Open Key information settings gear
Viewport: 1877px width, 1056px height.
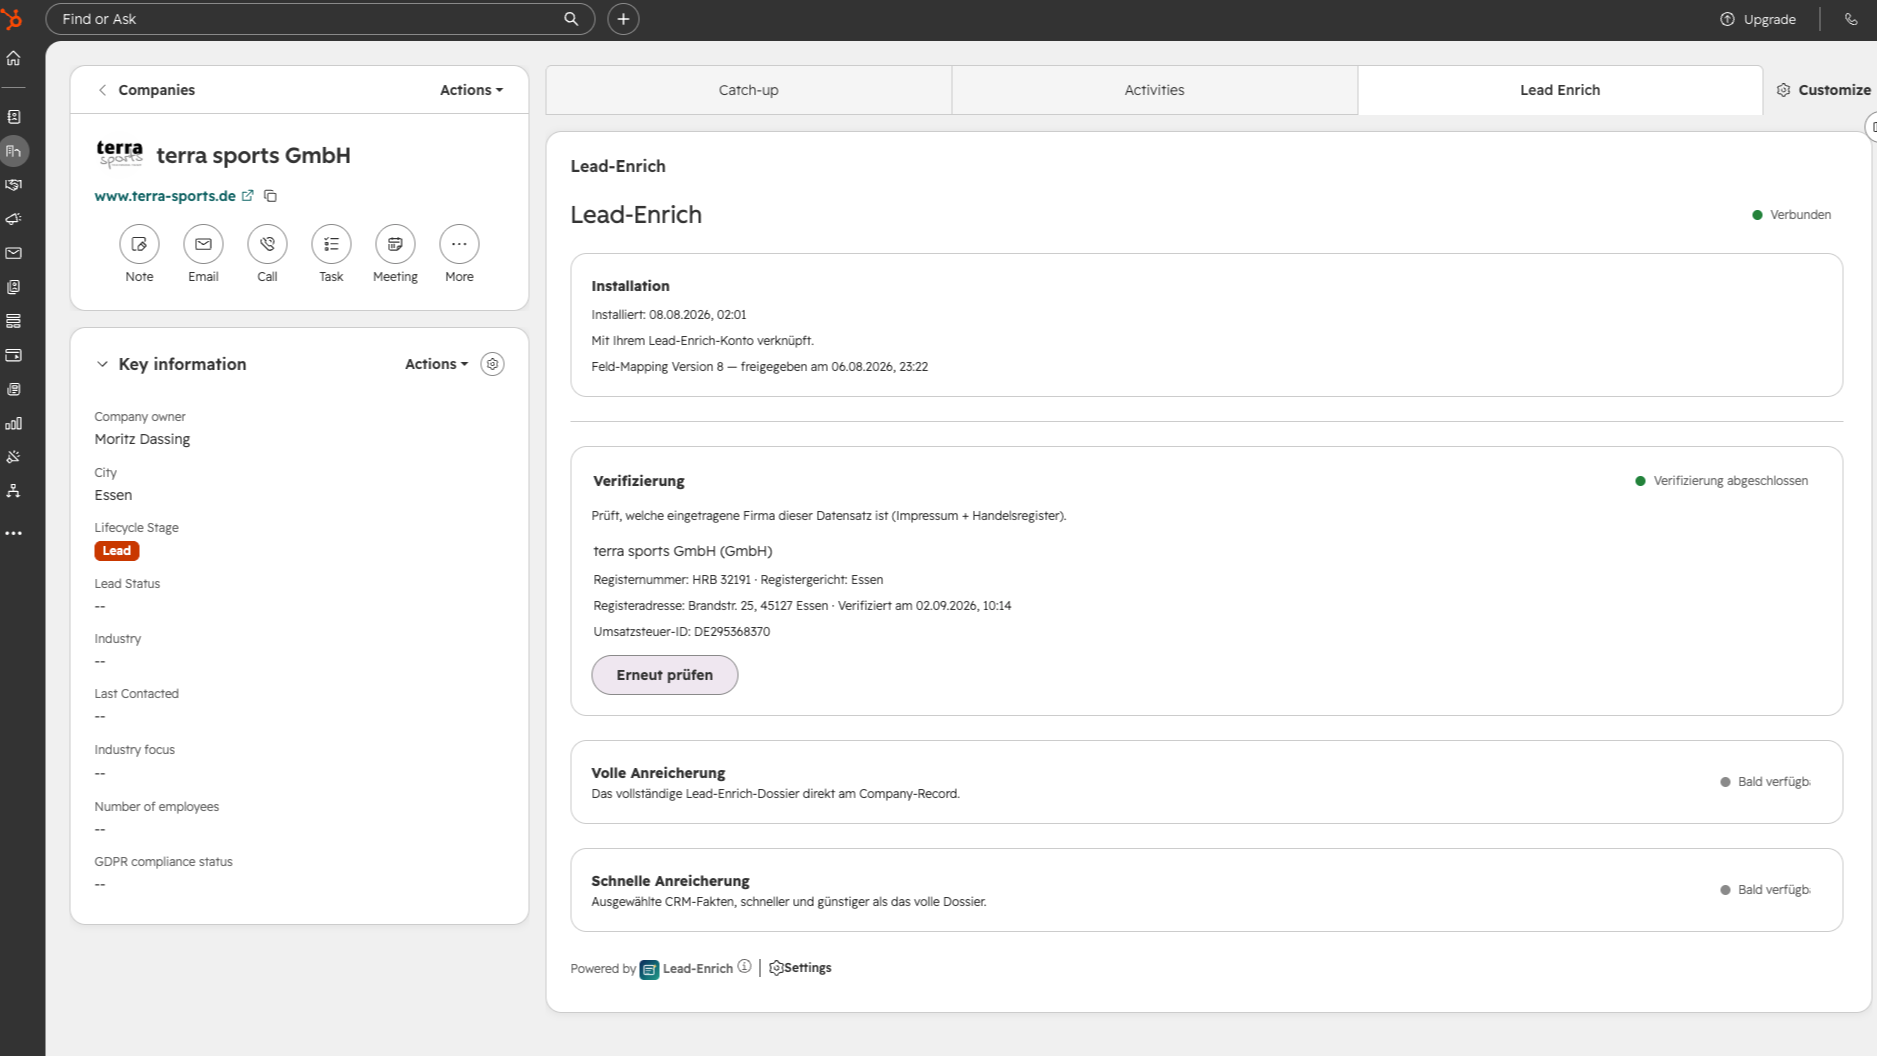click(x=492, y=364)
